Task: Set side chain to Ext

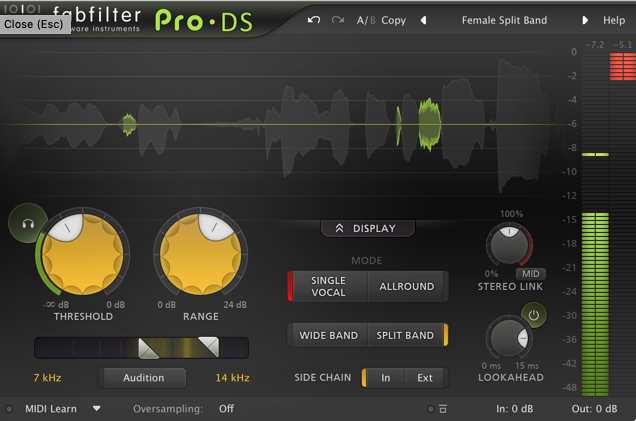Action: point(425,378)
